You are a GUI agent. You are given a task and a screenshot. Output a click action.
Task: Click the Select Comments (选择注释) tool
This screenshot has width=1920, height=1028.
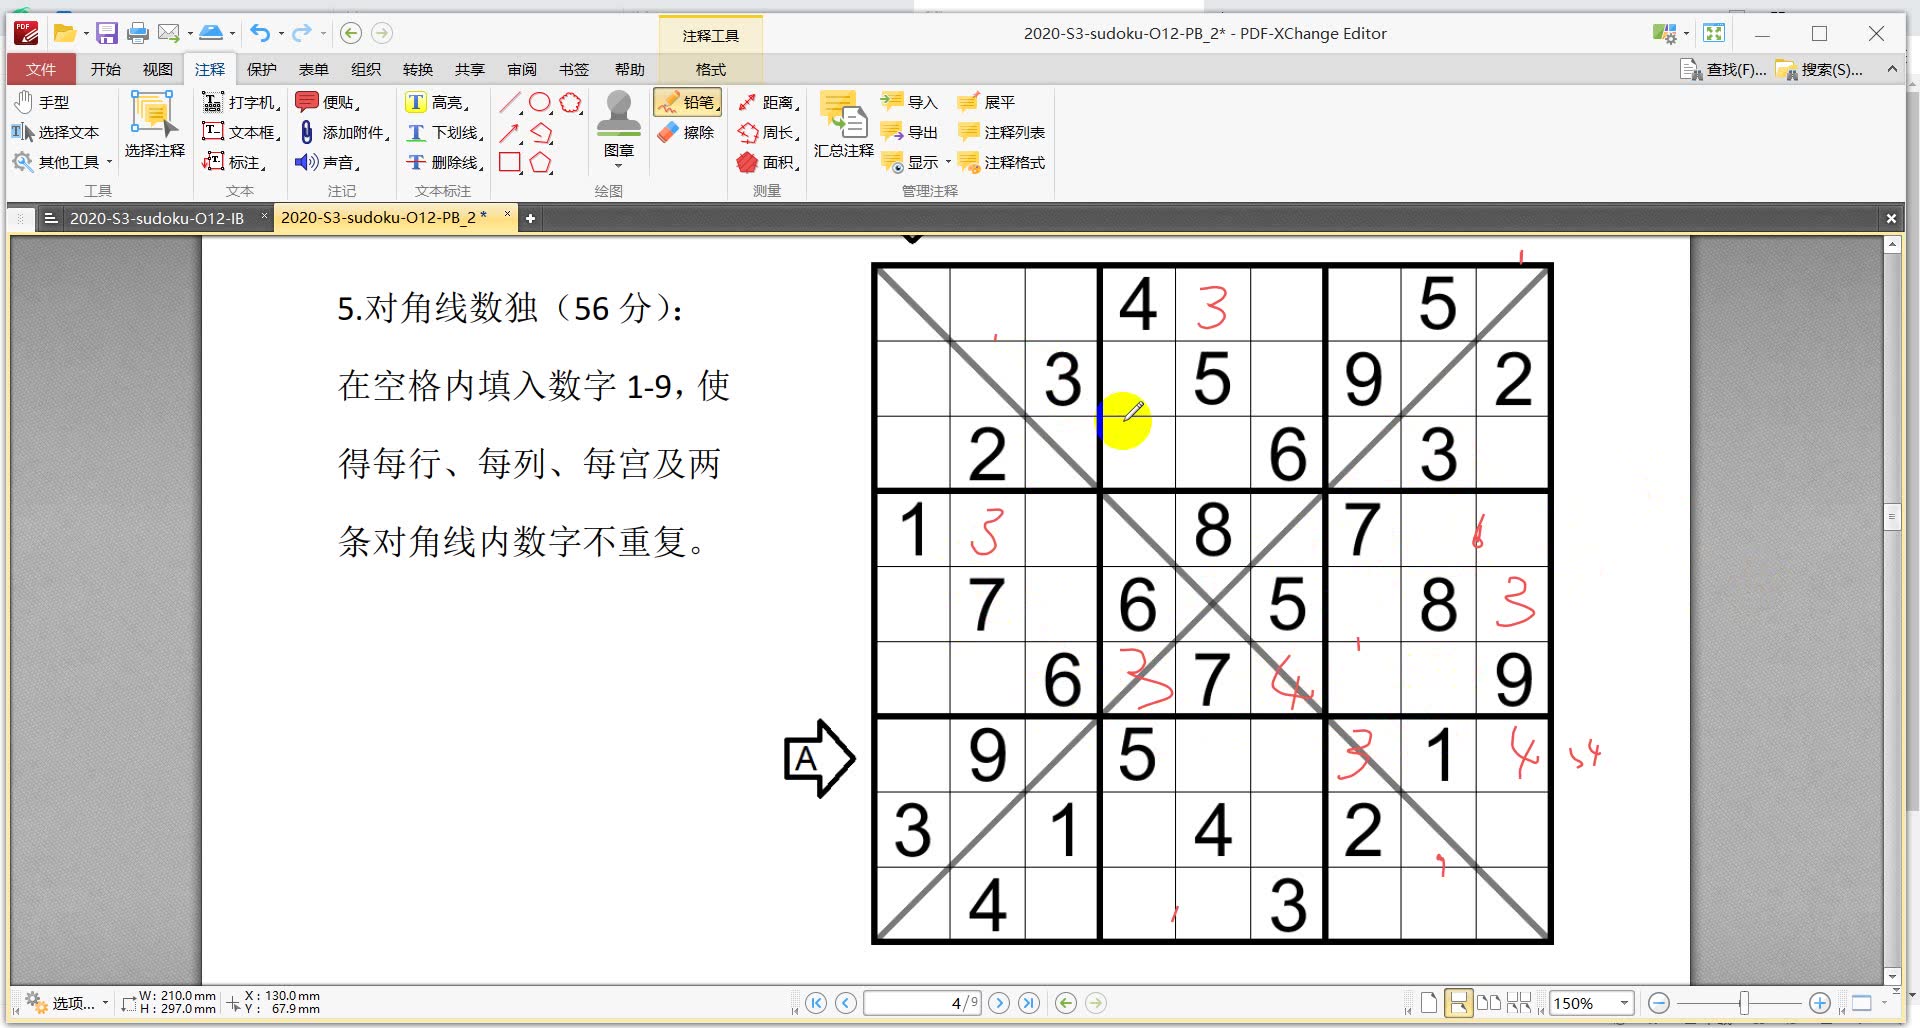(154, 126)
